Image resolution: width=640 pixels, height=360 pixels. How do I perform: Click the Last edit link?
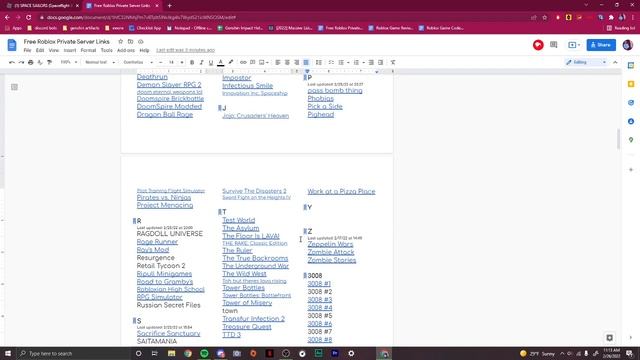tap(185, 50)
